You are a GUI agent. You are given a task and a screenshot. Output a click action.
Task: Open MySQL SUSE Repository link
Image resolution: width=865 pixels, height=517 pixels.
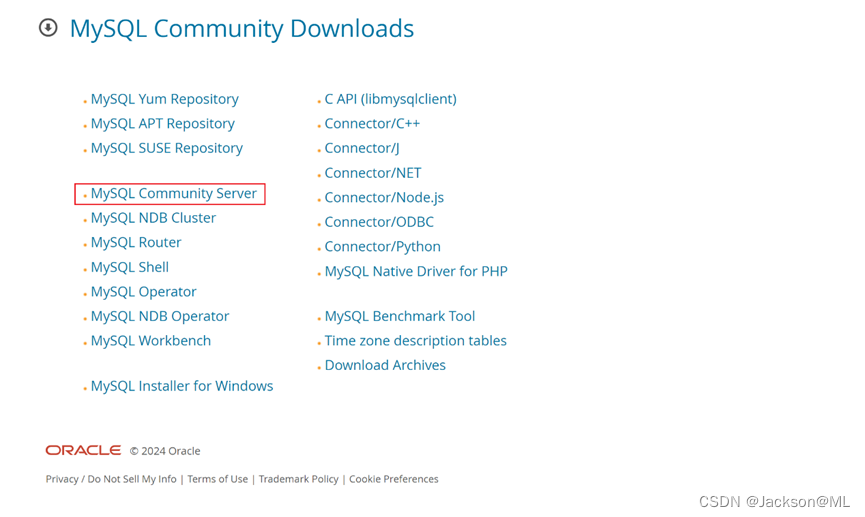(167, 148)
